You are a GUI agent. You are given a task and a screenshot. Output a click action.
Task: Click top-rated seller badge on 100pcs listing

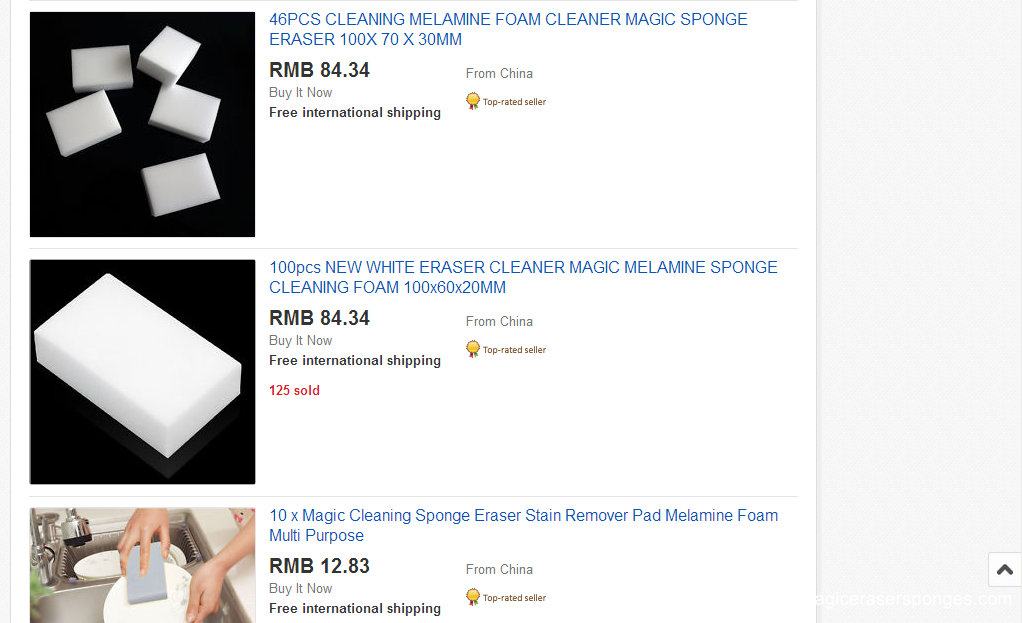(x=473, y=349)
